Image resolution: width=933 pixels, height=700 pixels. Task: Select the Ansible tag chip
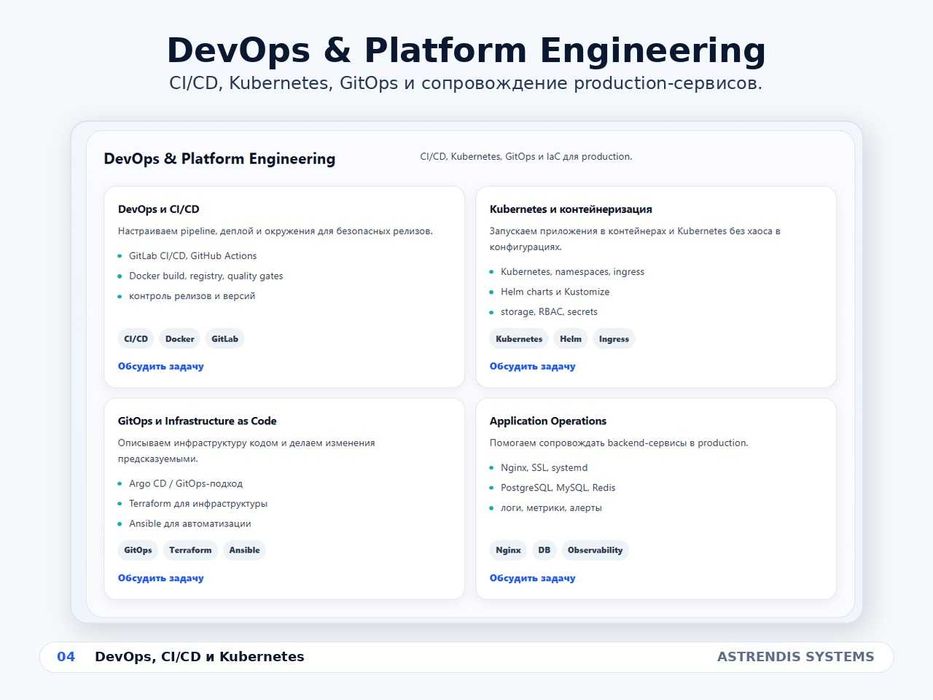coord(245,550)
